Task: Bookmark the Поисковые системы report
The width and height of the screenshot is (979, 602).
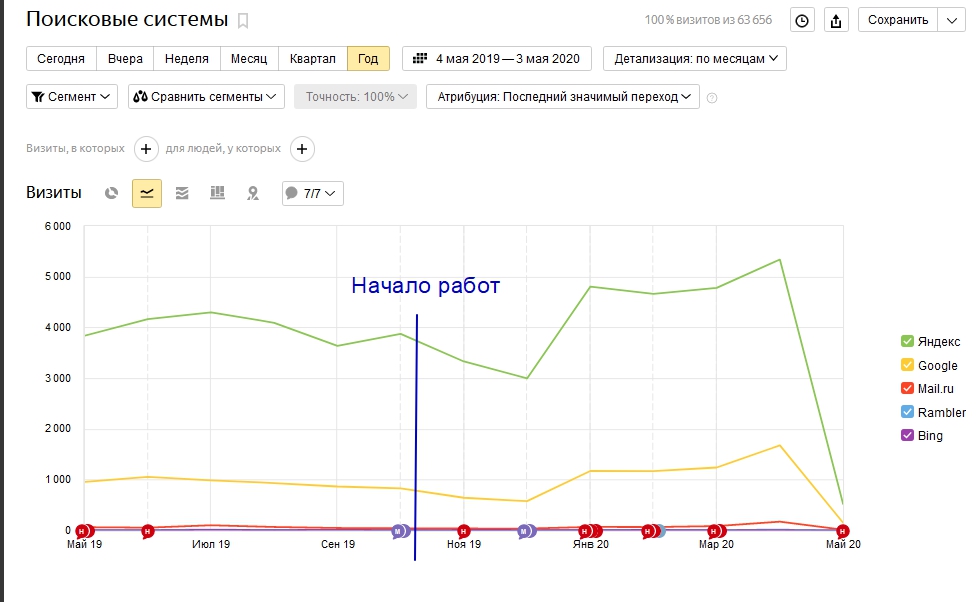Action: [243, 21]
